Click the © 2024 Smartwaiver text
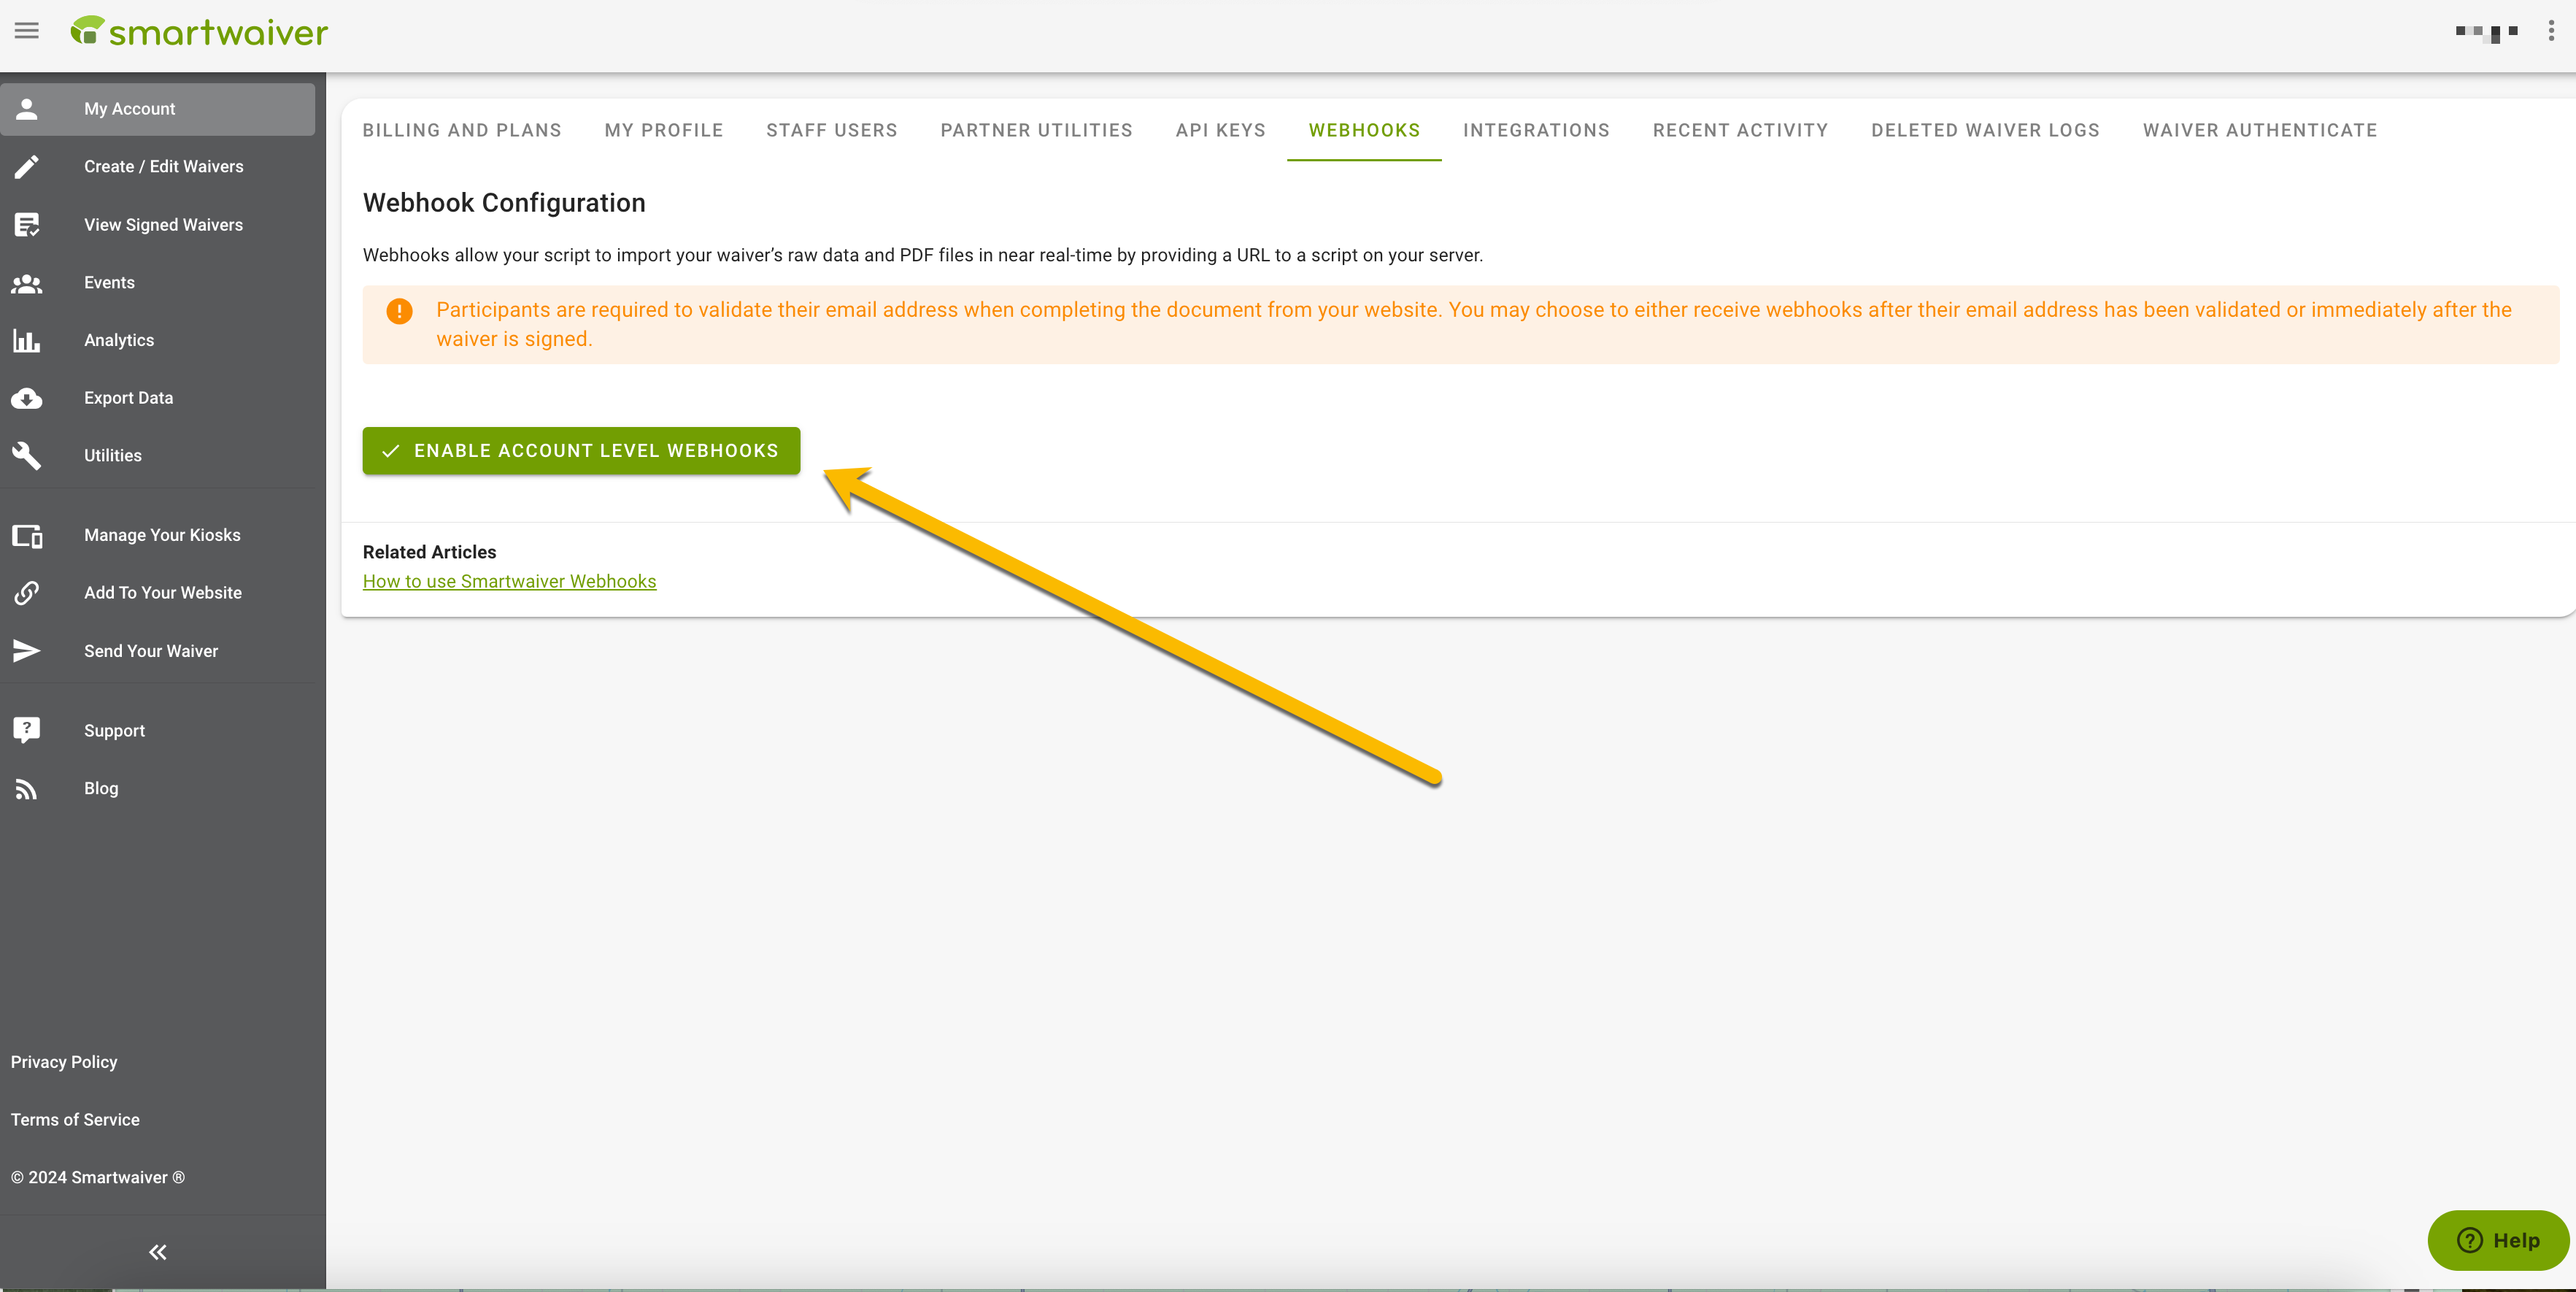Image resolution: width=2576 pixels, height=1292 pixels. [98, 1178]
